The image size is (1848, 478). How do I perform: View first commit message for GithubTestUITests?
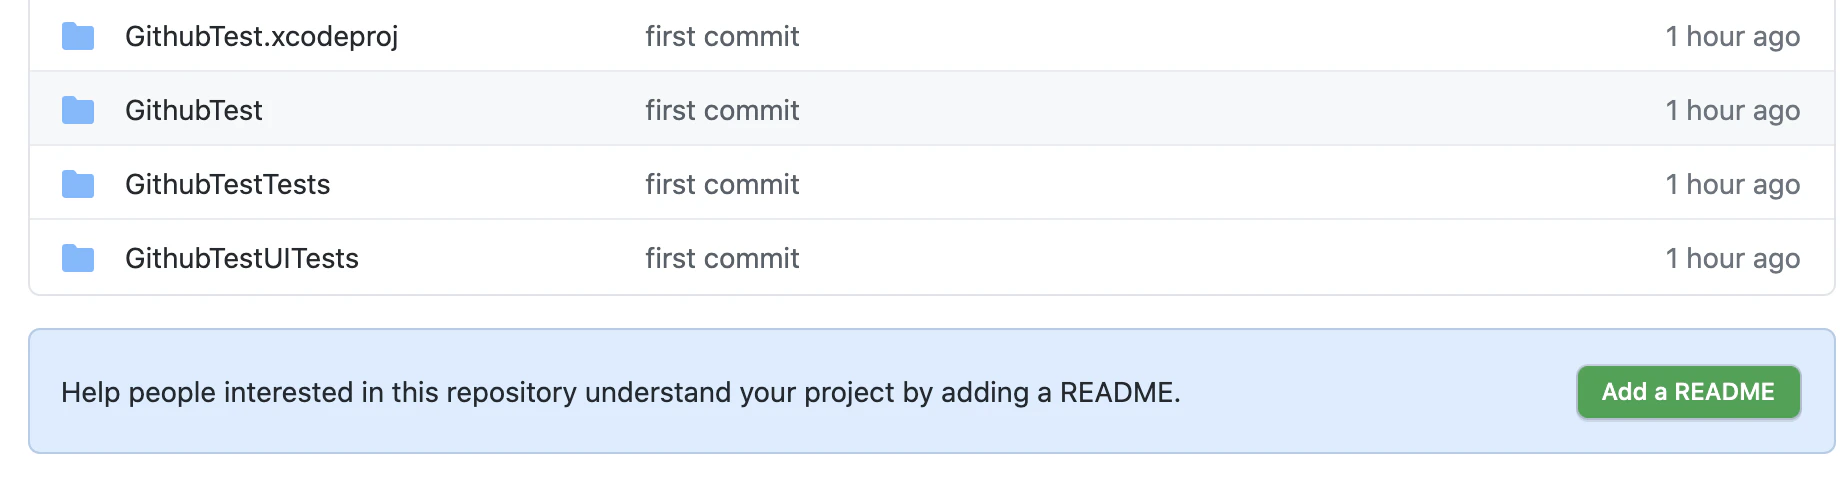[722, 258]
